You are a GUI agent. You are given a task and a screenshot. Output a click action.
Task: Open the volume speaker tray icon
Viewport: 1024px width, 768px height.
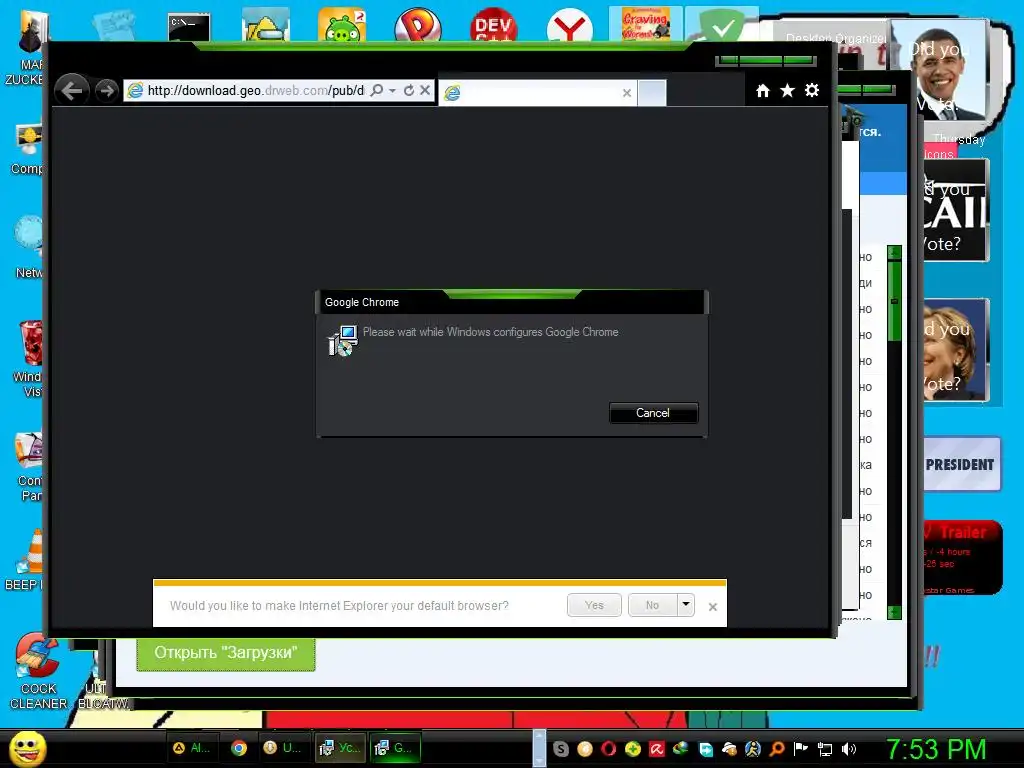point(849,749)
